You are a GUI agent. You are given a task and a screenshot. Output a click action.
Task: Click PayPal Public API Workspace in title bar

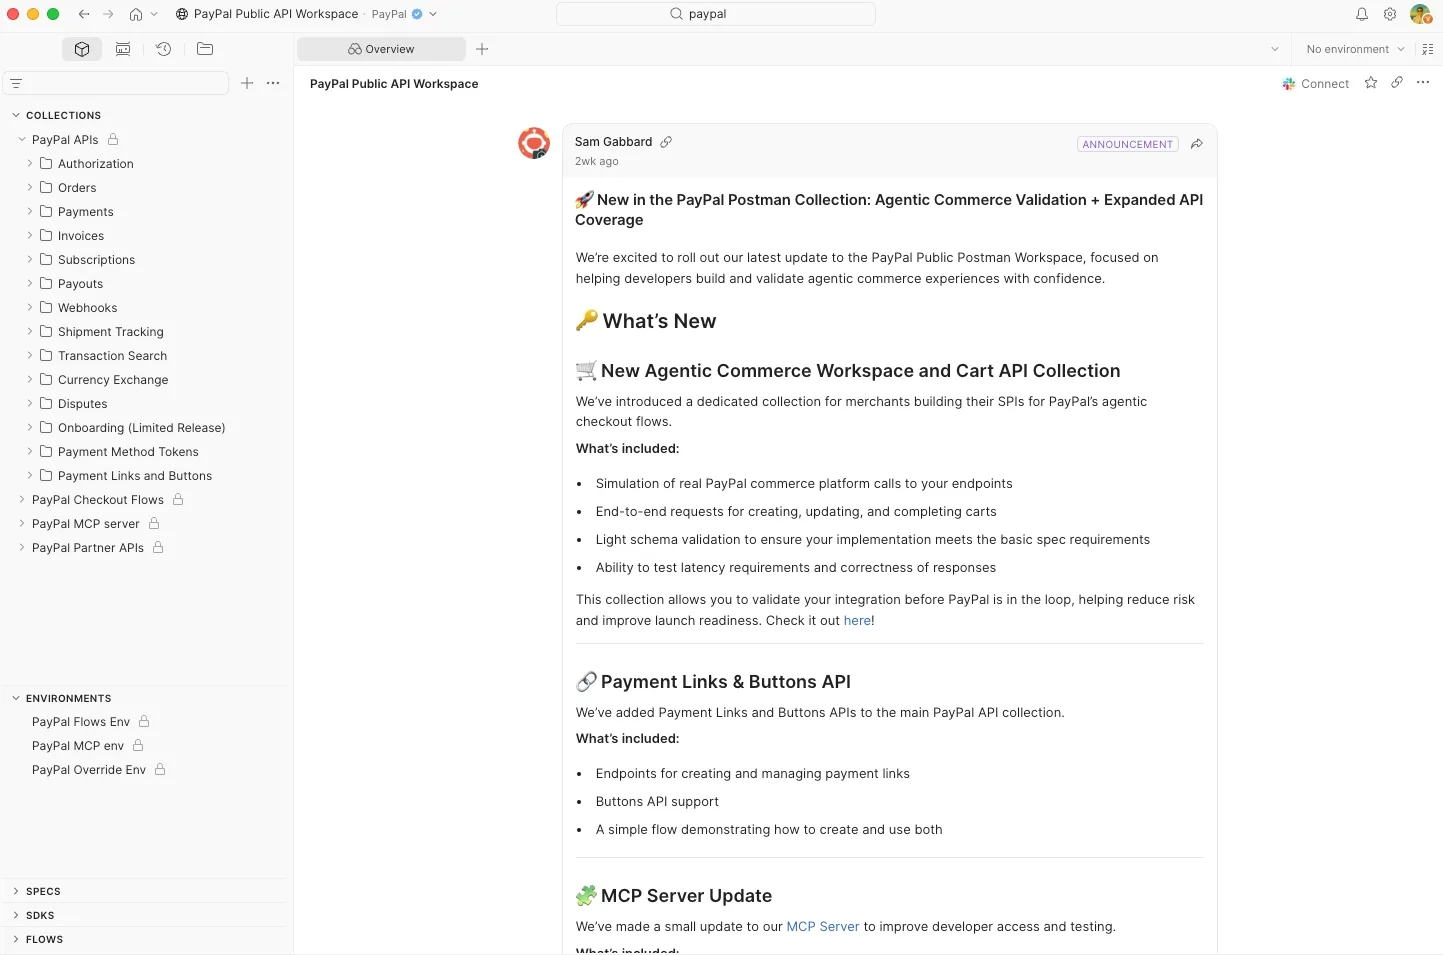tap(276, 14)
